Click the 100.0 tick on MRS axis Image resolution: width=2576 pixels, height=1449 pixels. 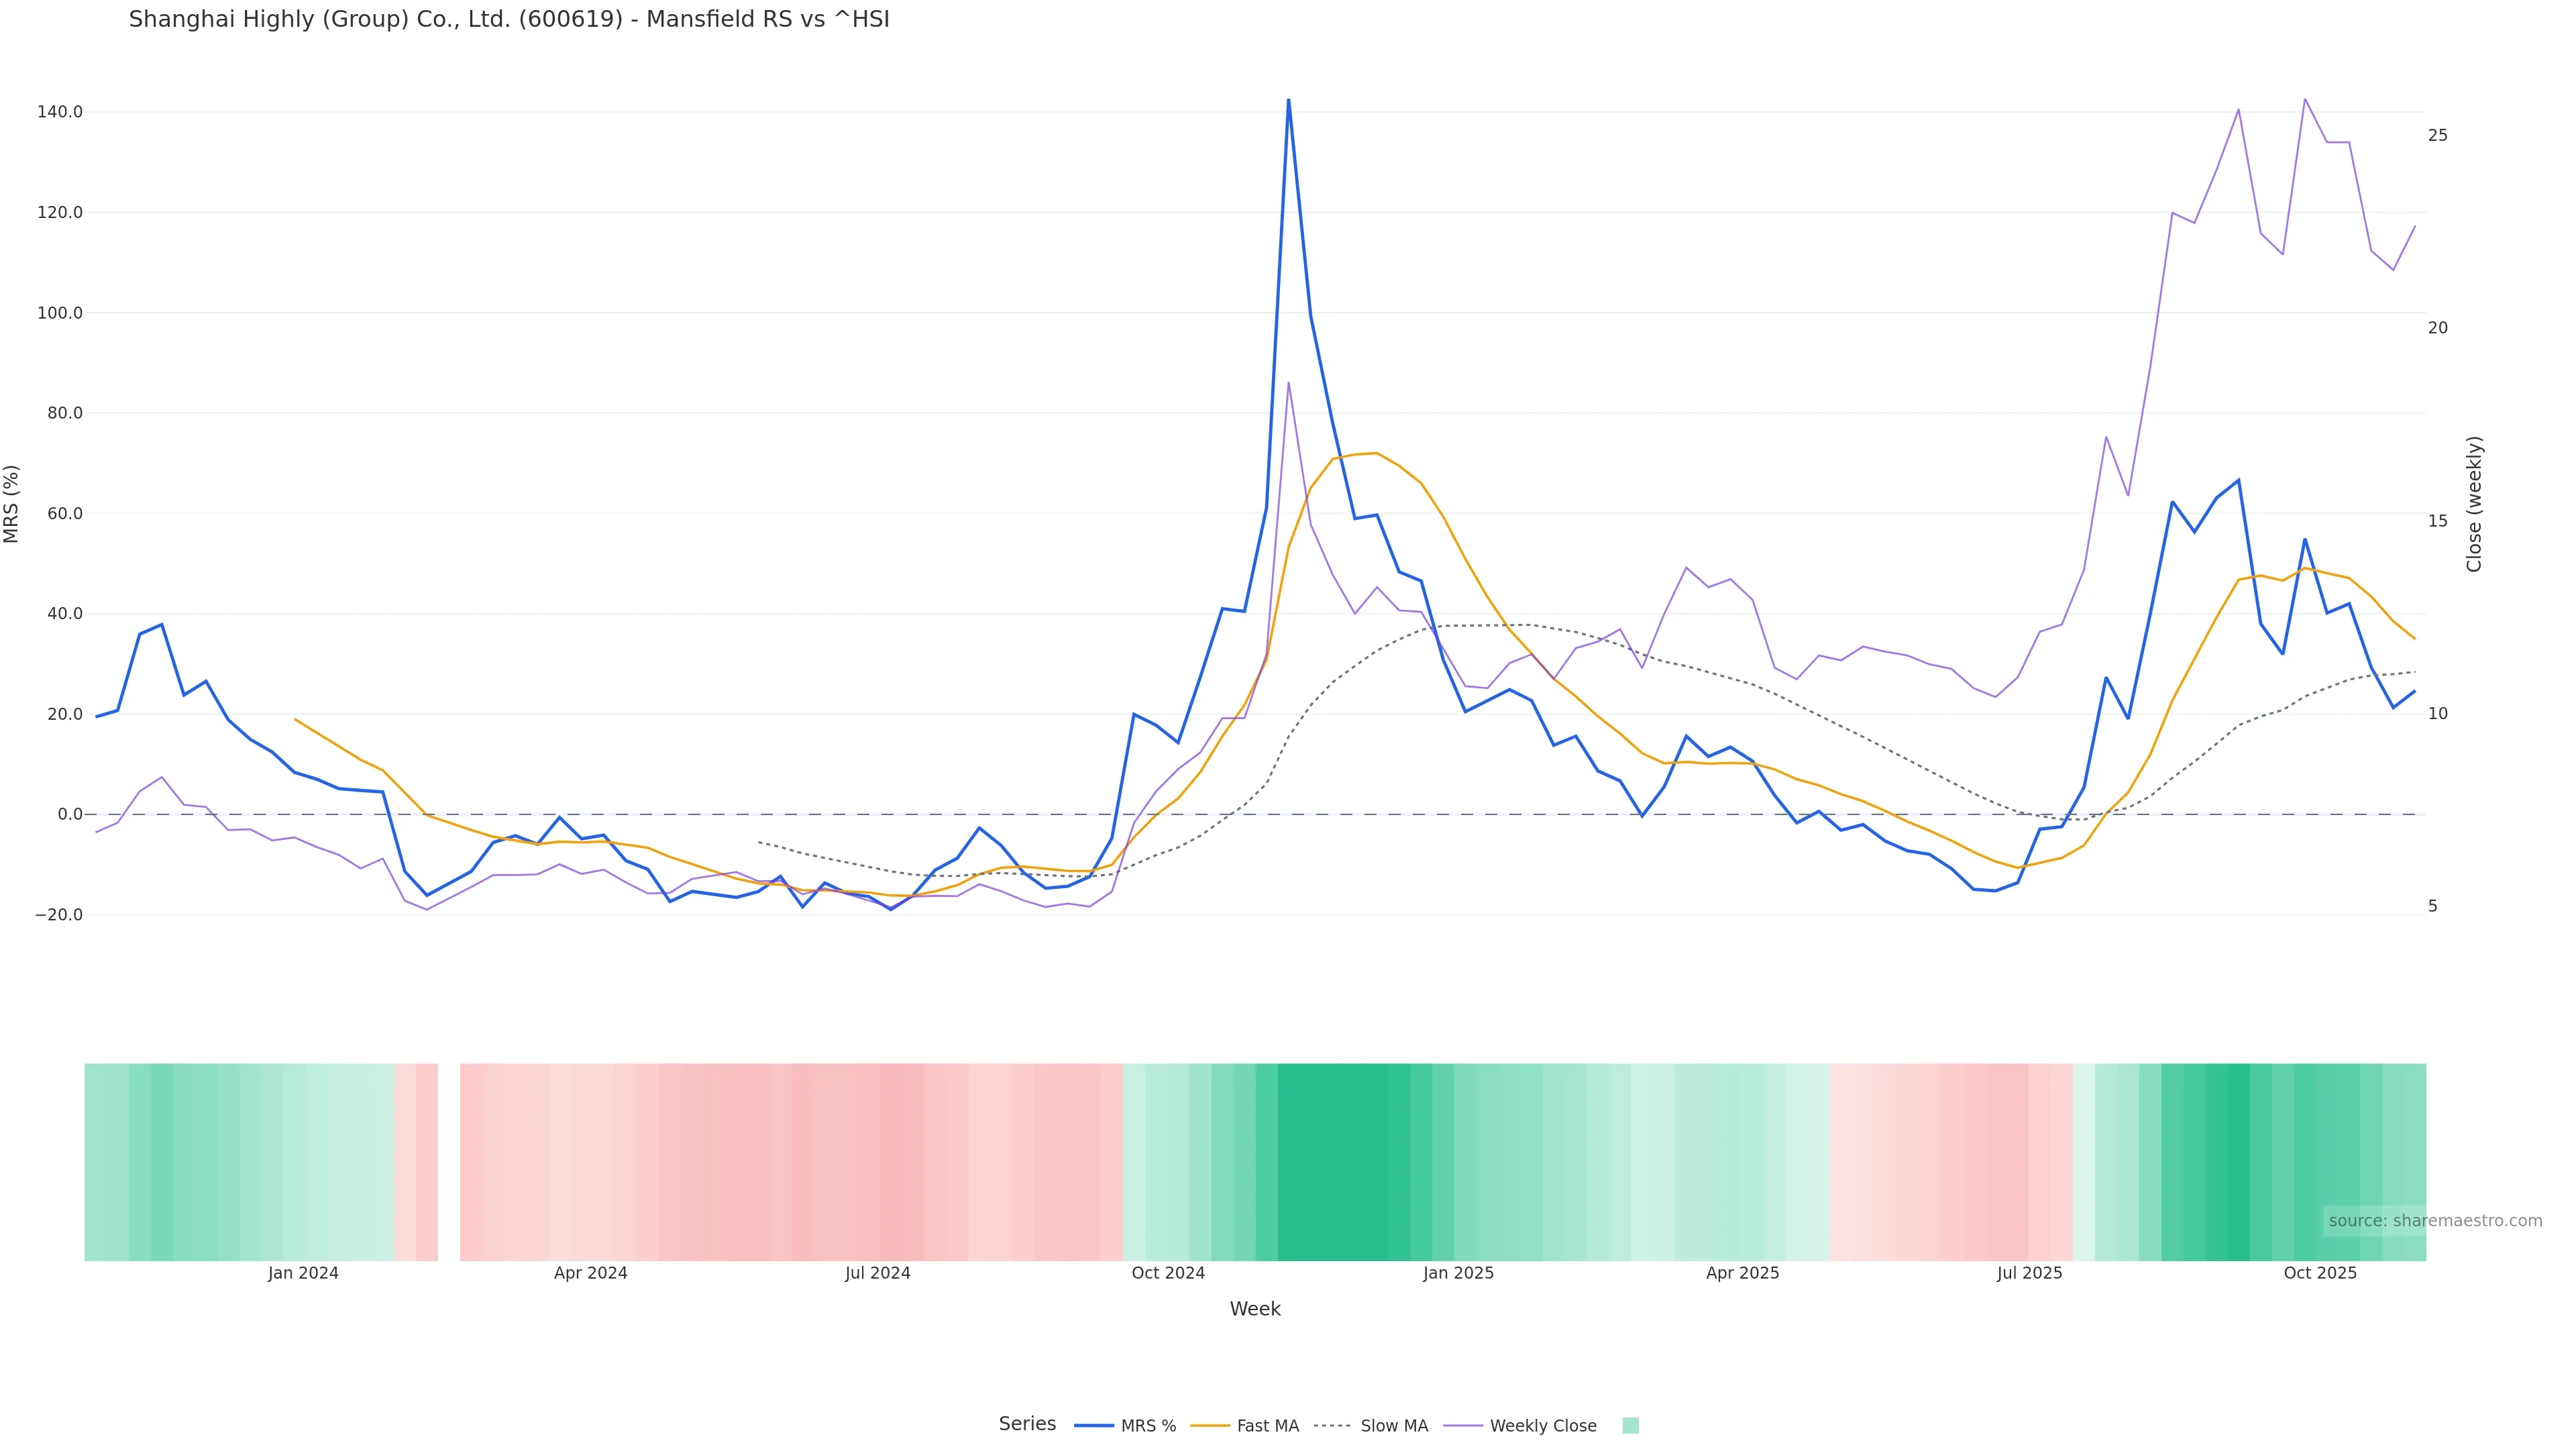tap(59, 313)
